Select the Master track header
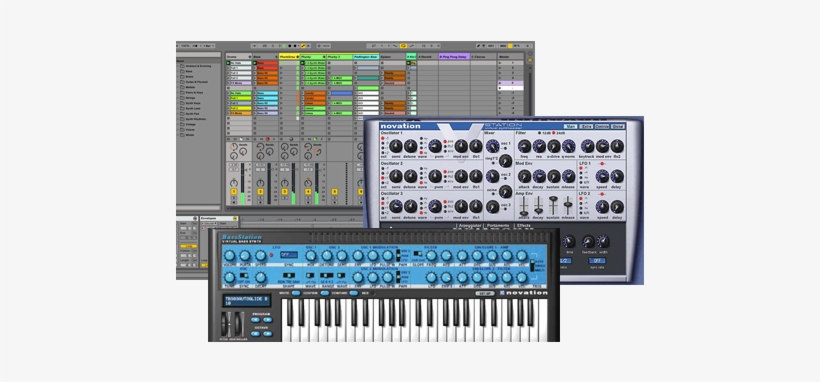 510,57
